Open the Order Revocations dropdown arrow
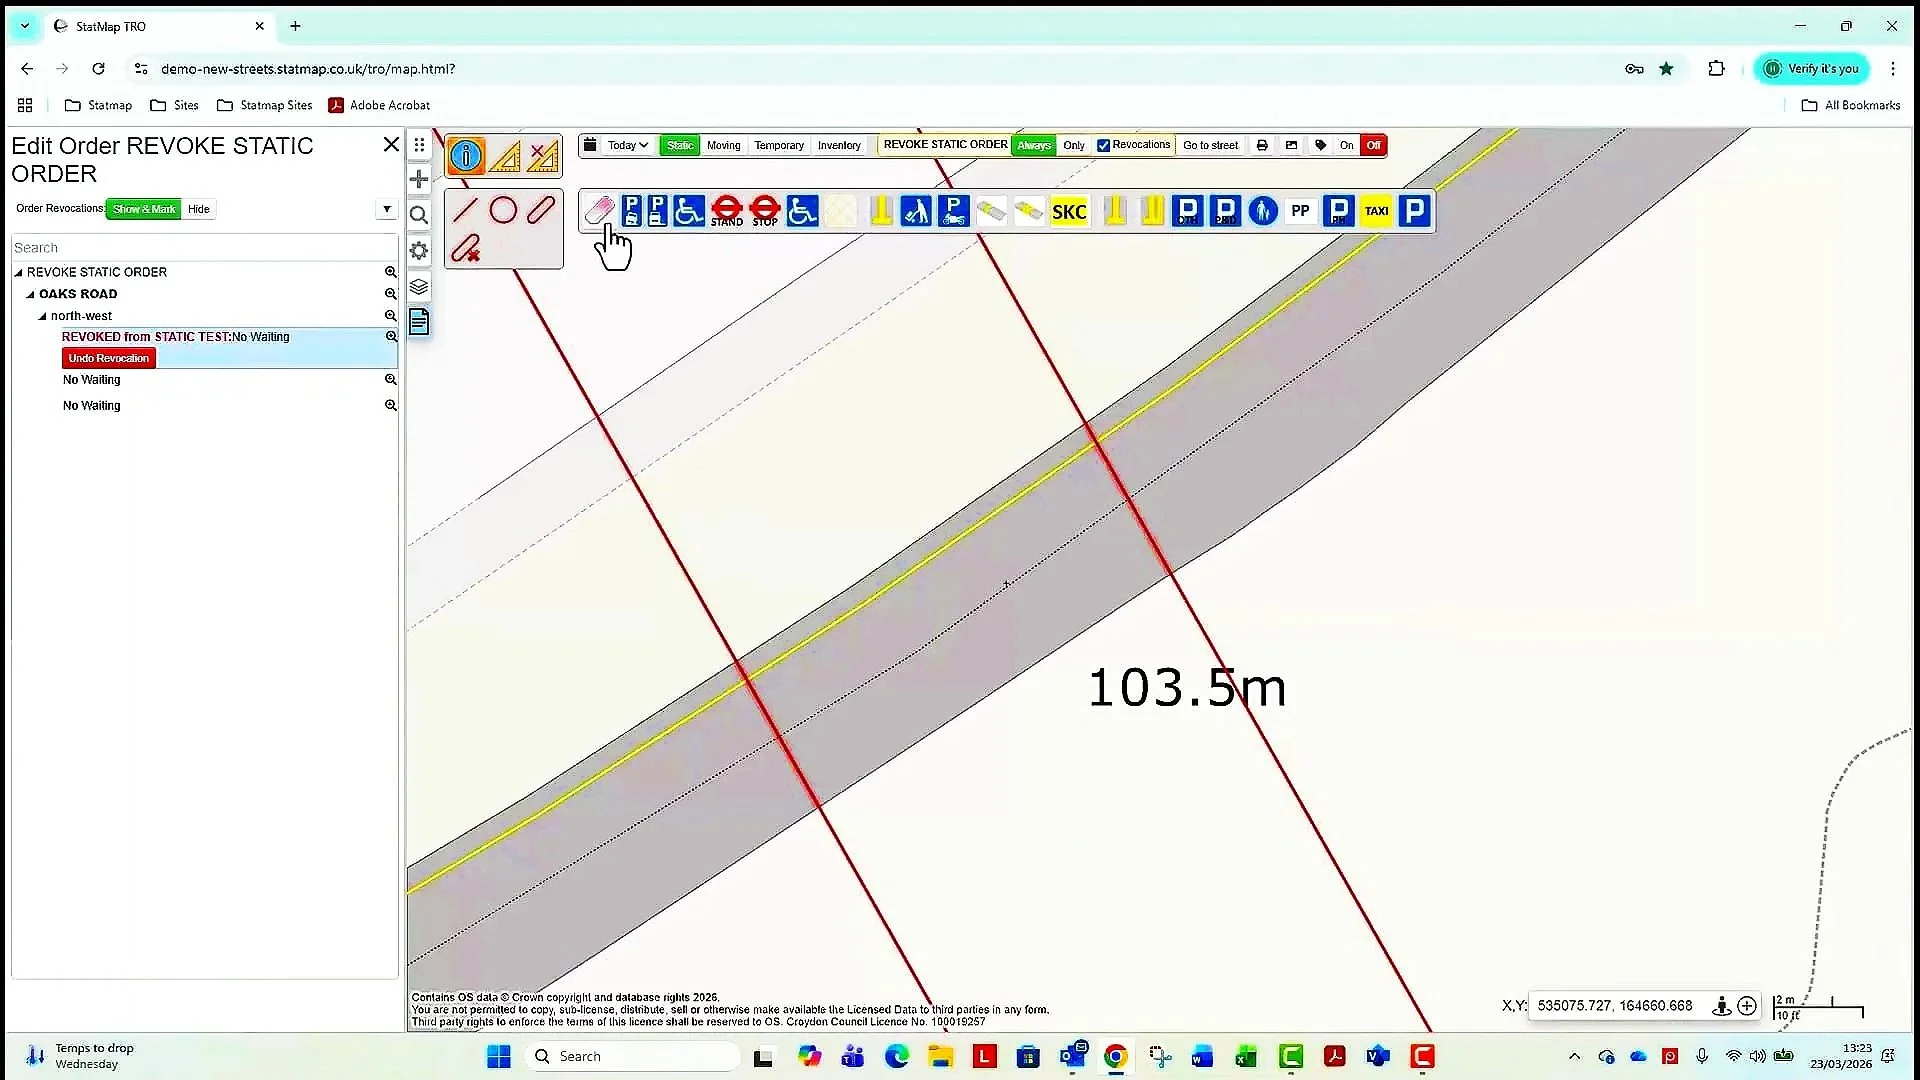The width and height of the screenshot is (1920, 1080). tap(386, 209)
